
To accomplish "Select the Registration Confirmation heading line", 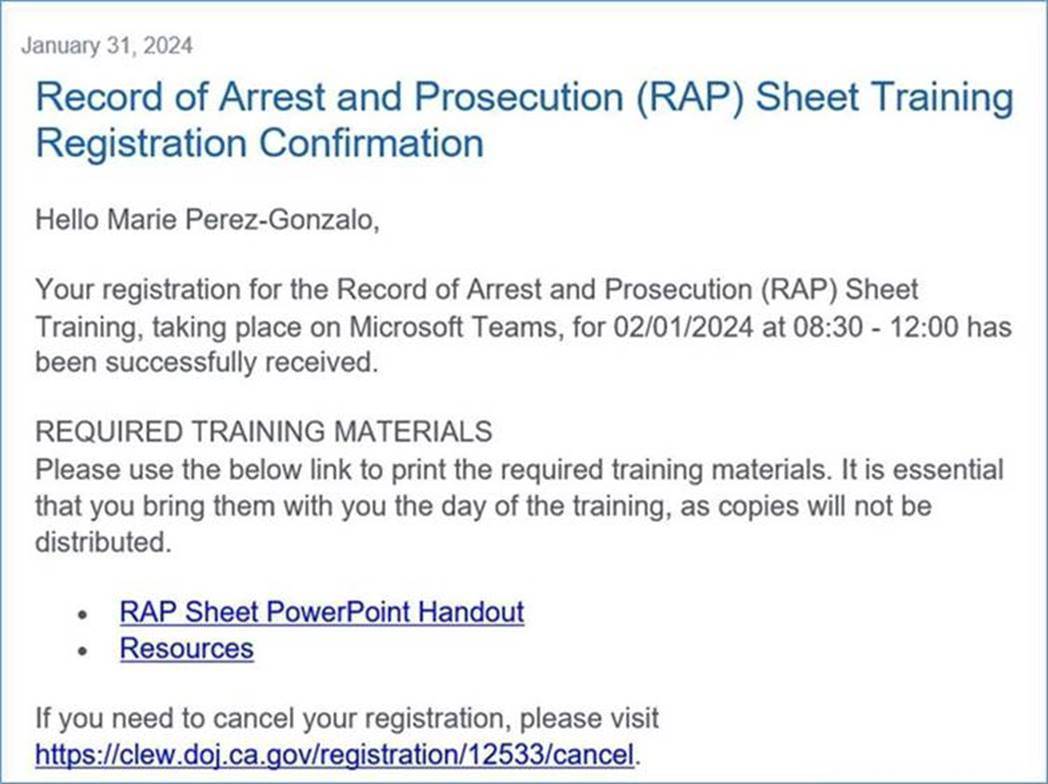I will tap(259, 143).
